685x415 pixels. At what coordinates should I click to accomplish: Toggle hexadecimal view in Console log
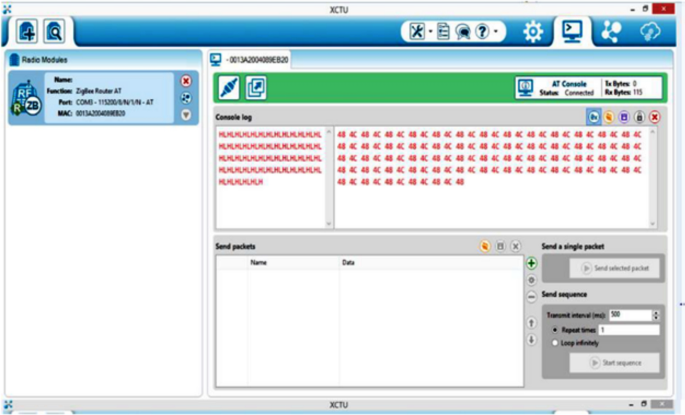(594, 117)
